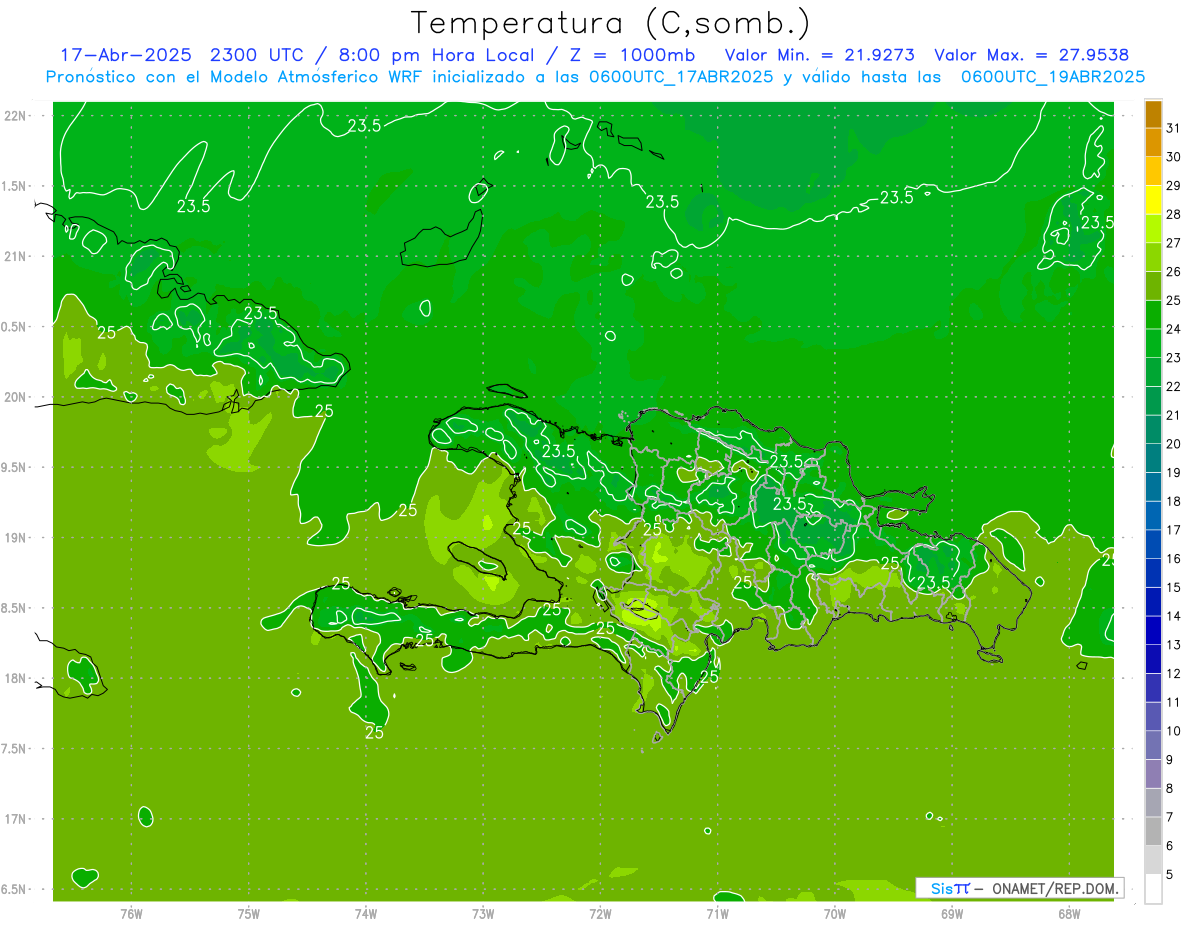Click the white swatch below 5 on the scale

tap(1153, 889)
